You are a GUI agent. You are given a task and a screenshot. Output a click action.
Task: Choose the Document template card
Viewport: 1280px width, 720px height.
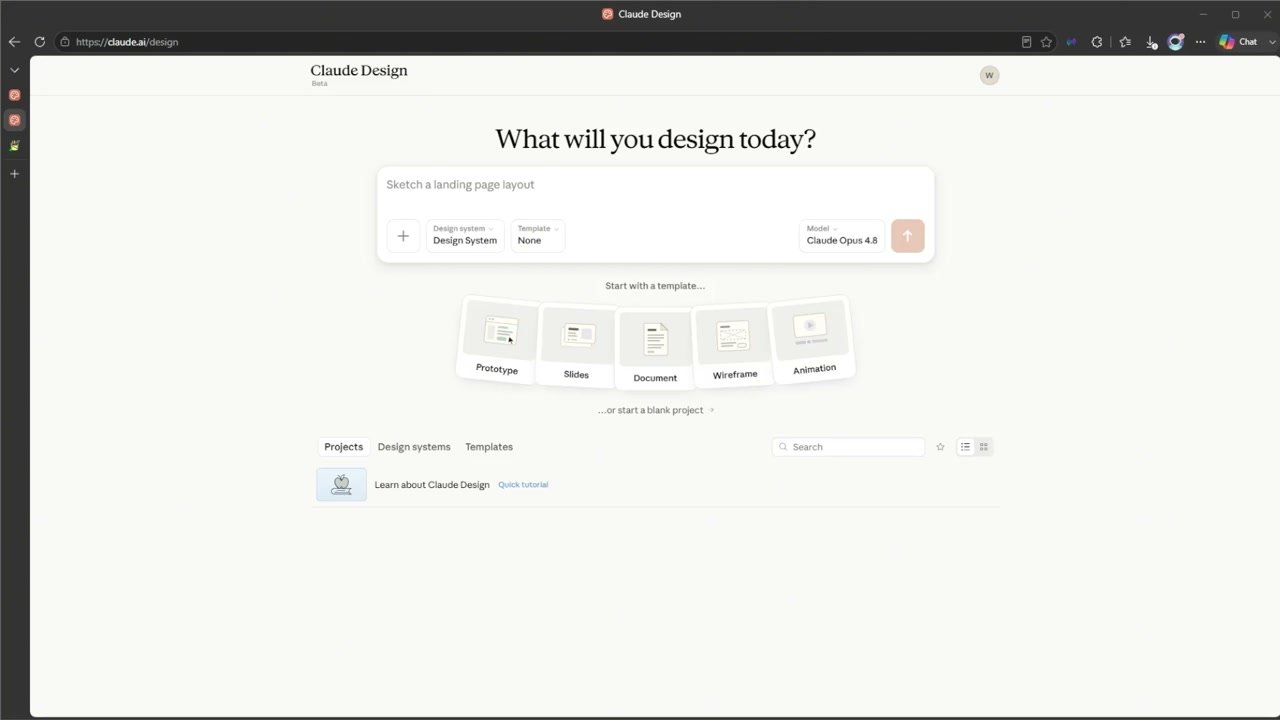coord(655,347)
